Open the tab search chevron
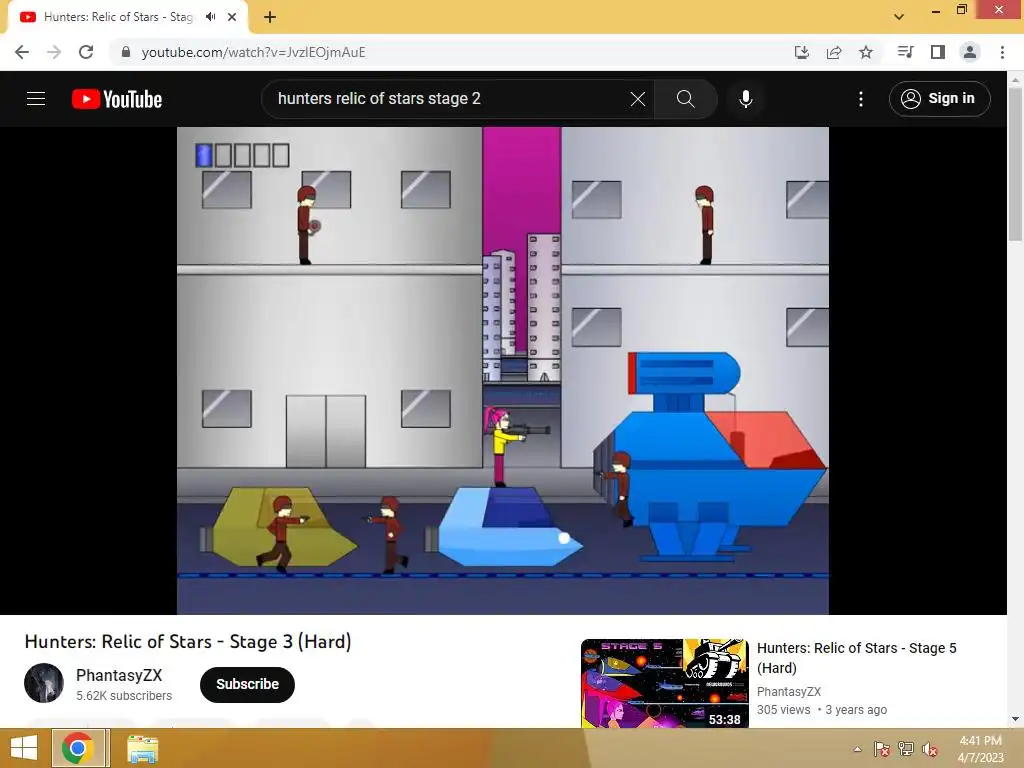 (899, 17)
